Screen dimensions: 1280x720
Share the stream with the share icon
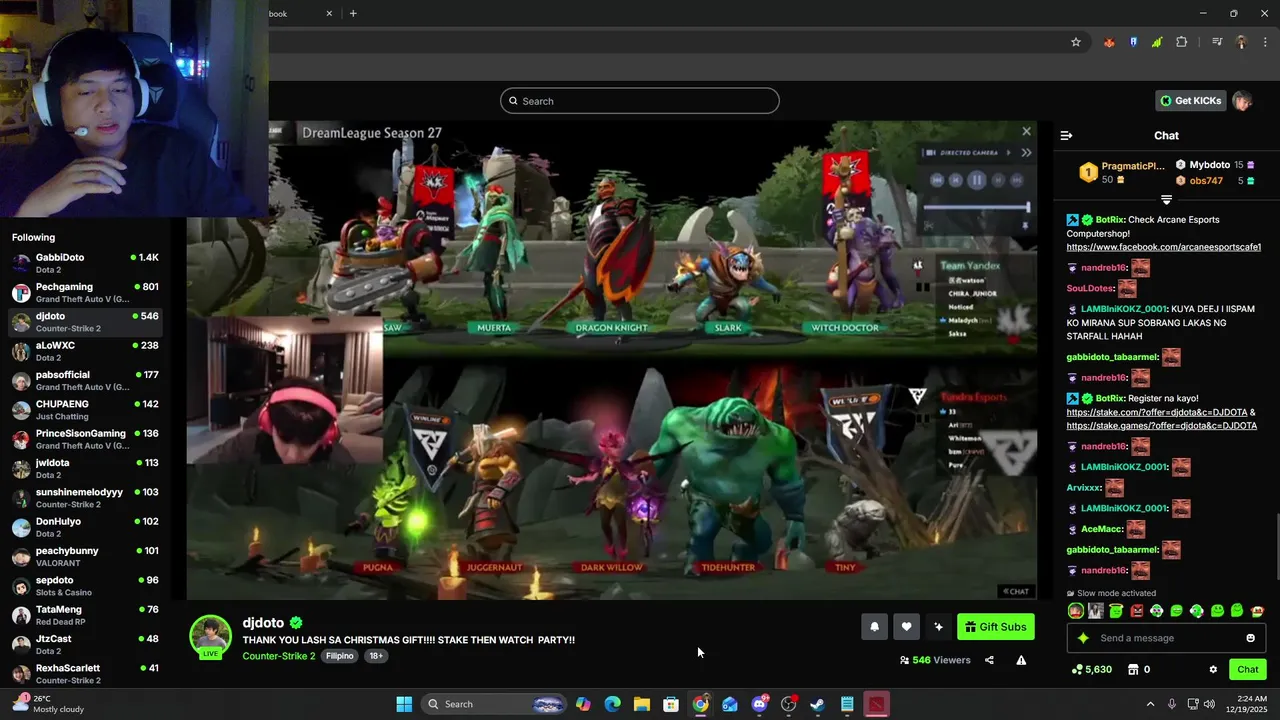(x=989, y=660)
